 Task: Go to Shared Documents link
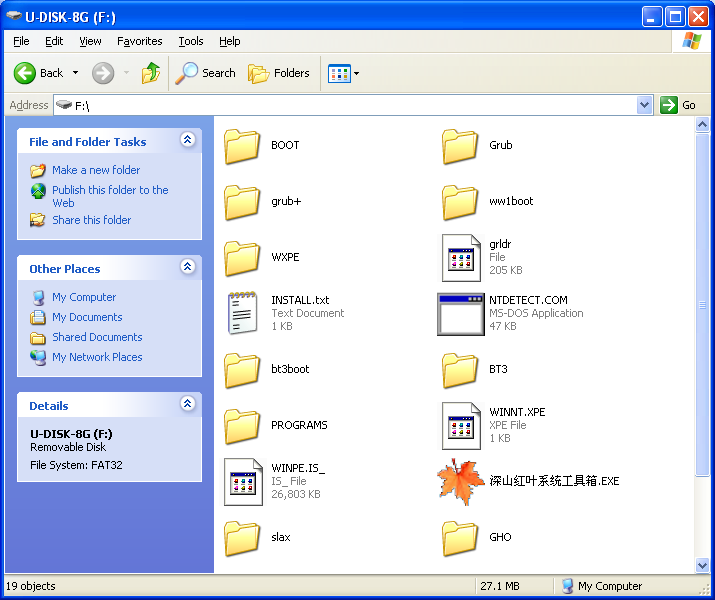(x=97, y=337)
